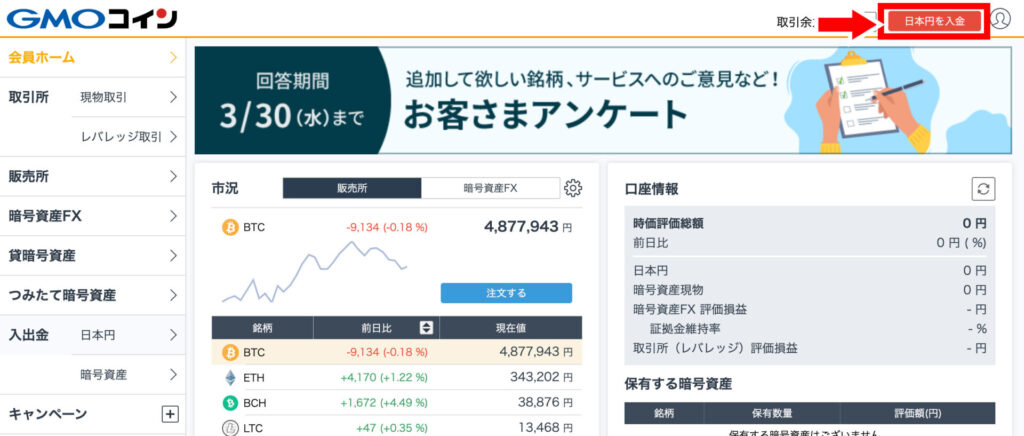The height and width of the screenshot is (436, 1024).
Task: Switch to the 販売所 tab
Action: (x=352, y=188)
